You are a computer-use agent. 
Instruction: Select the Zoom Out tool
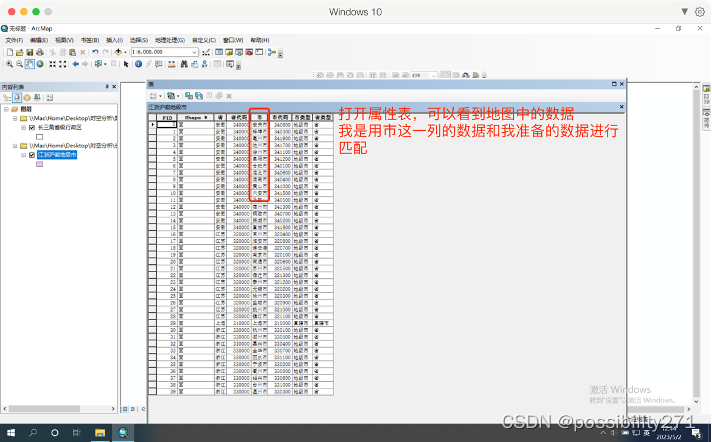pos(19,64)
